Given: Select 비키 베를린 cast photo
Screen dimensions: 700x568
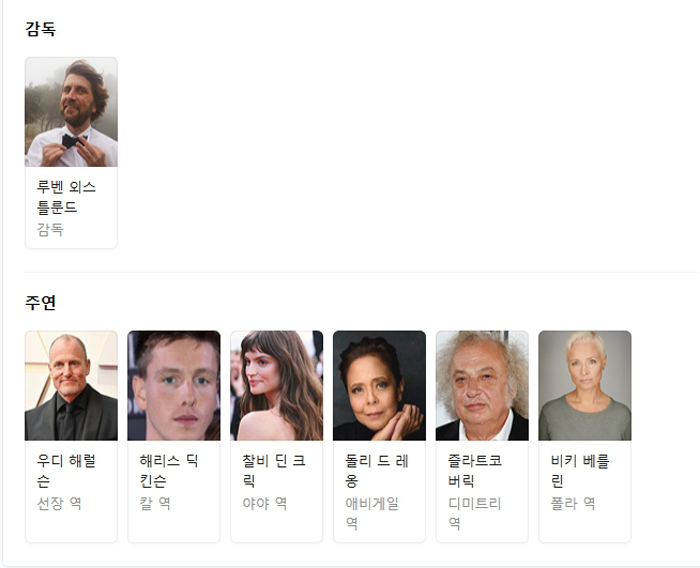Looking at the screenshot, I should [585, 386].
